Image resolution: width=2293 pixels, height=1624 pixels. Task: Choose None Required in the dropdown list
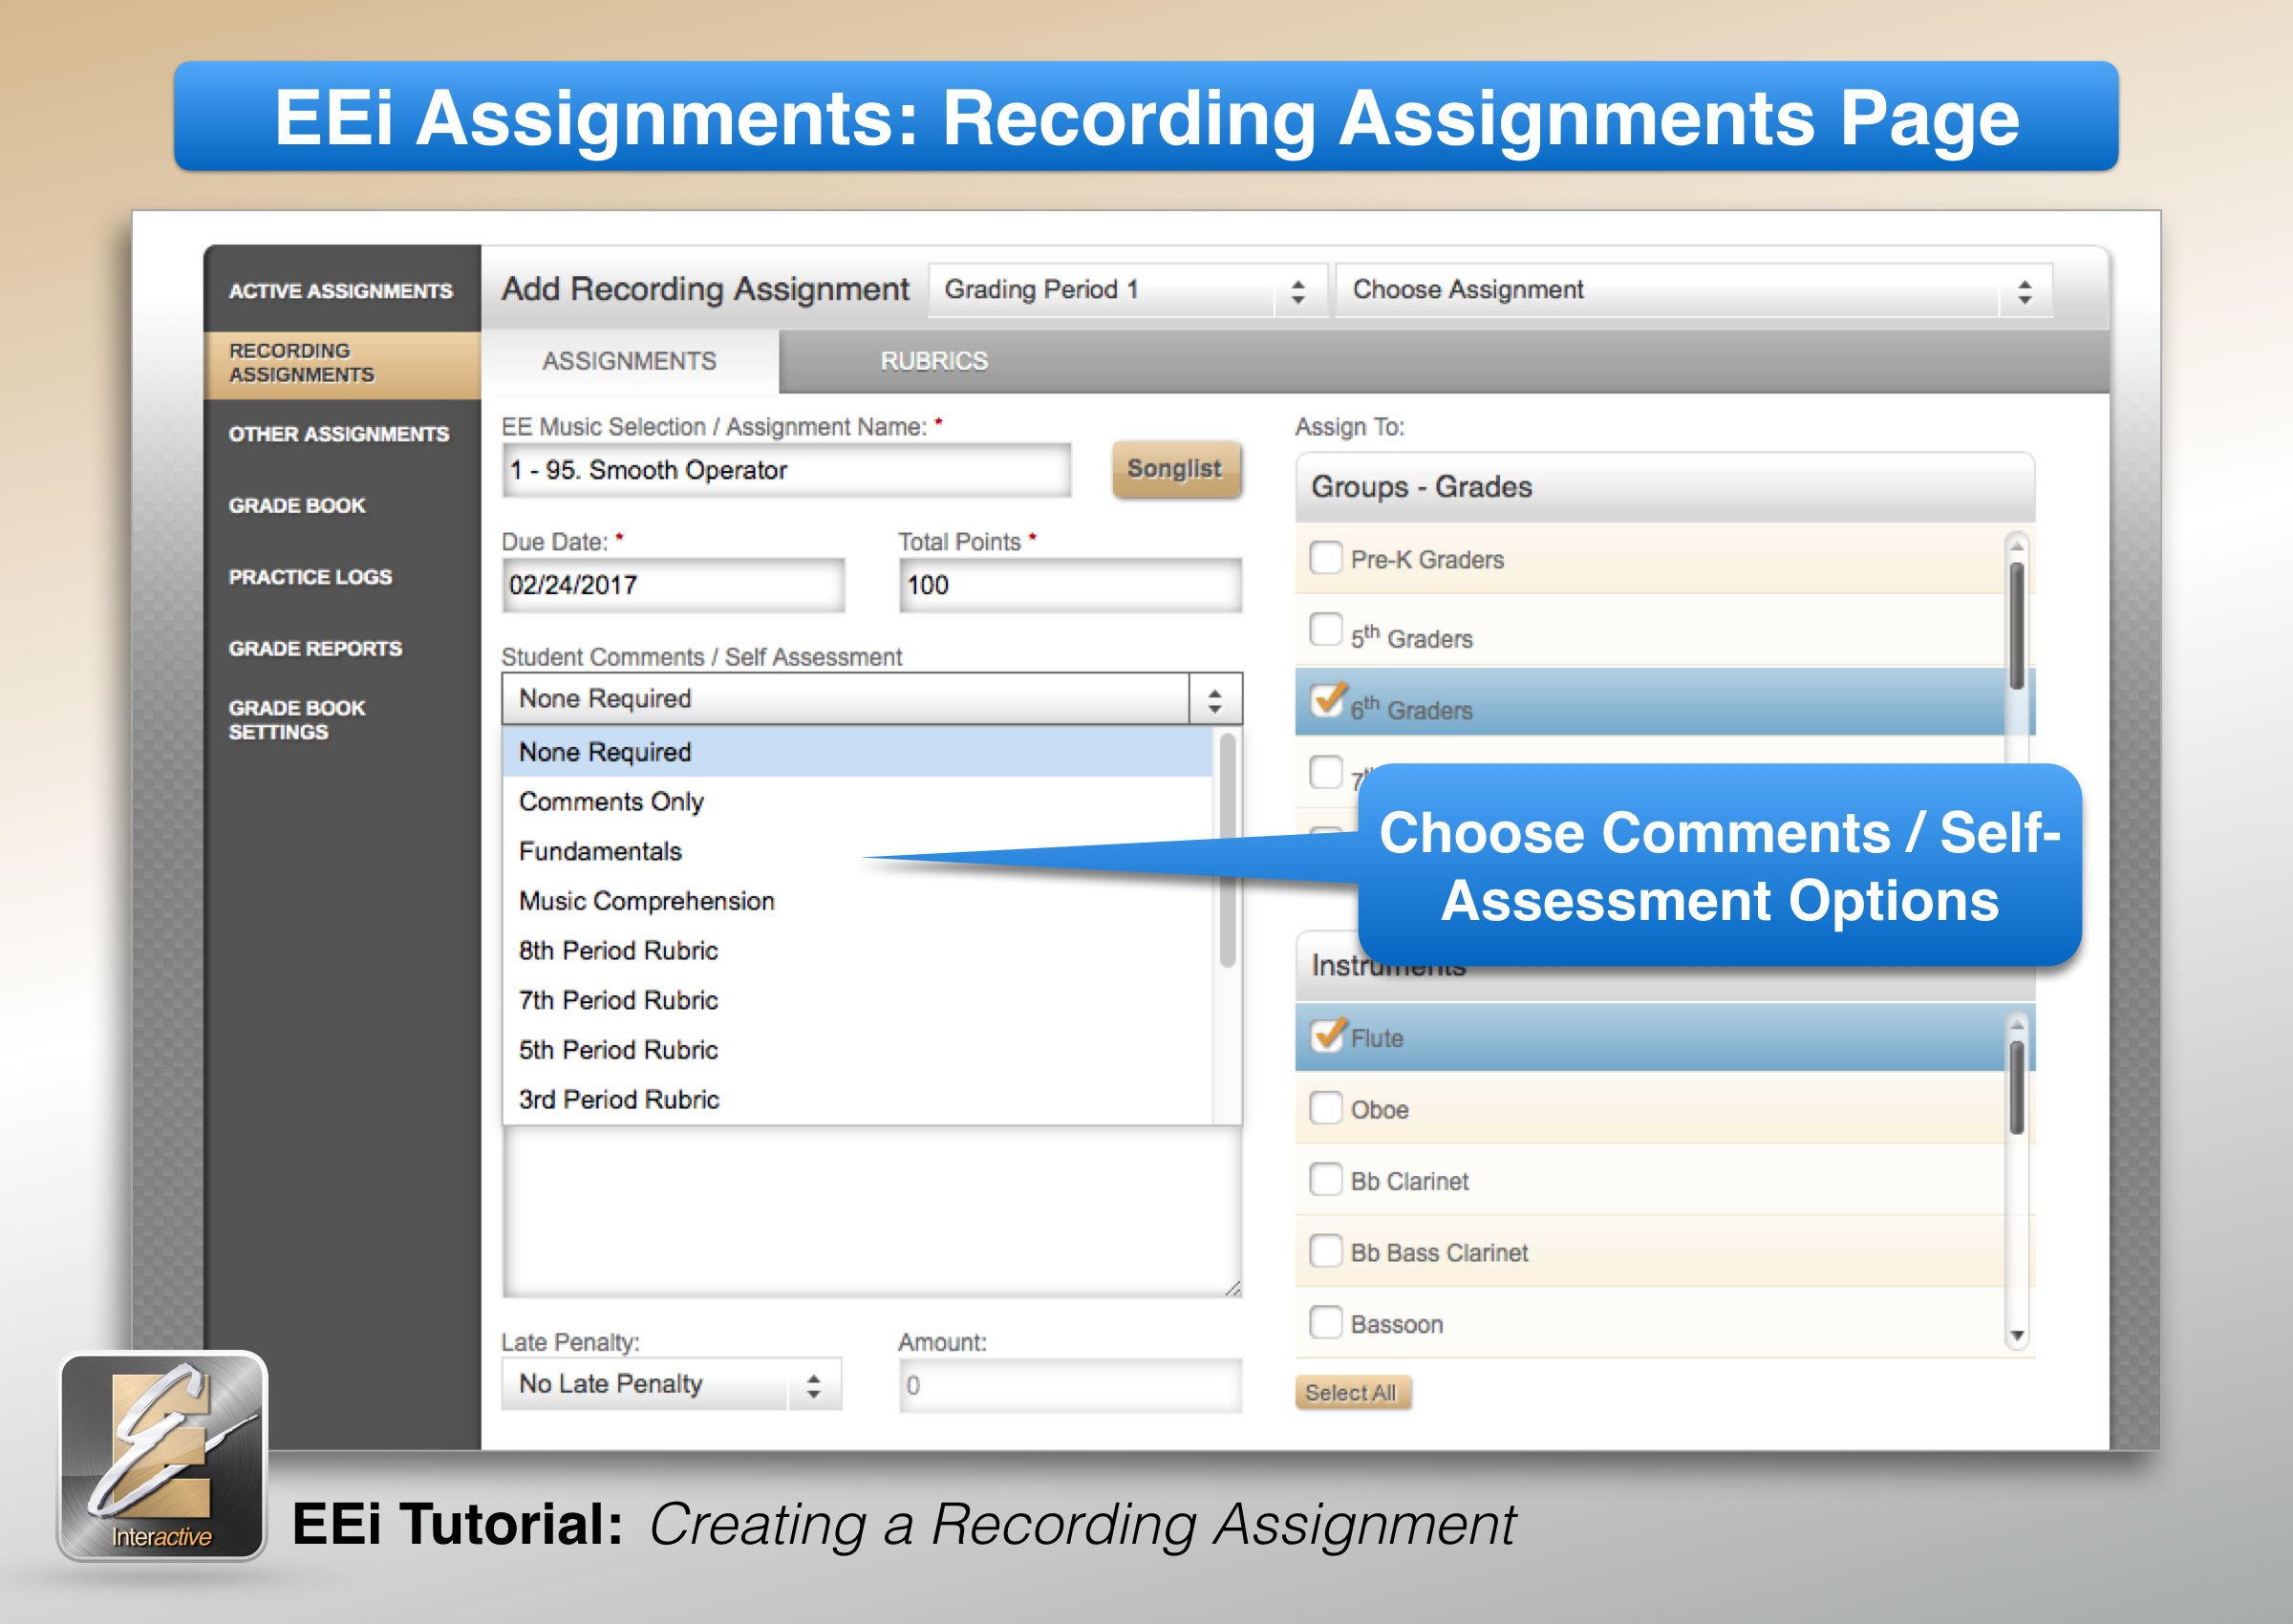858,752
